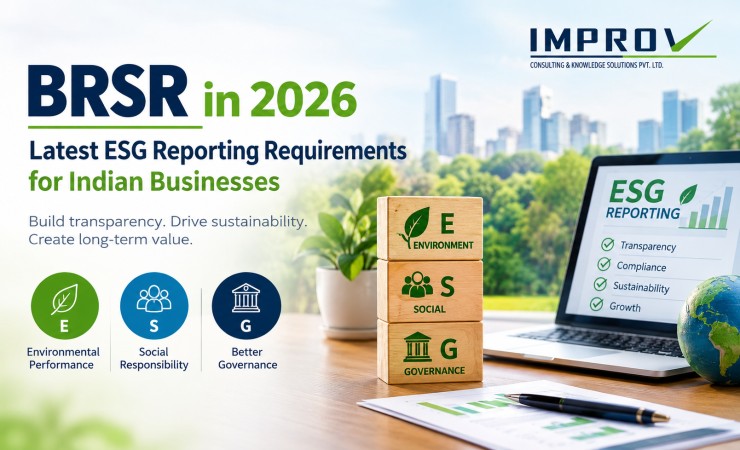Click 'for Indian Businesses' green text

(154, 182)
